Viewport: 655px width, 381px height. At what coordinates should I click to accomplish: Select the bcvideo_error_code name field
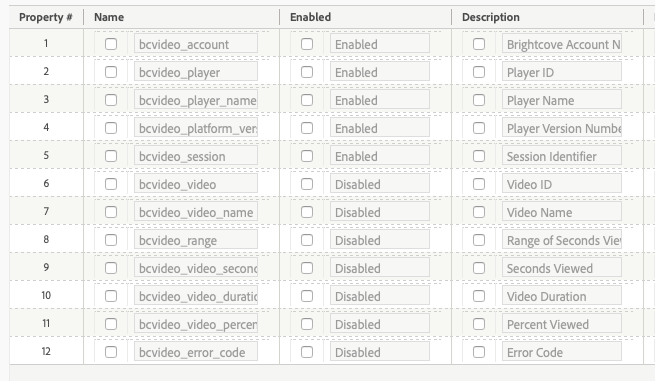pos(196,352)
